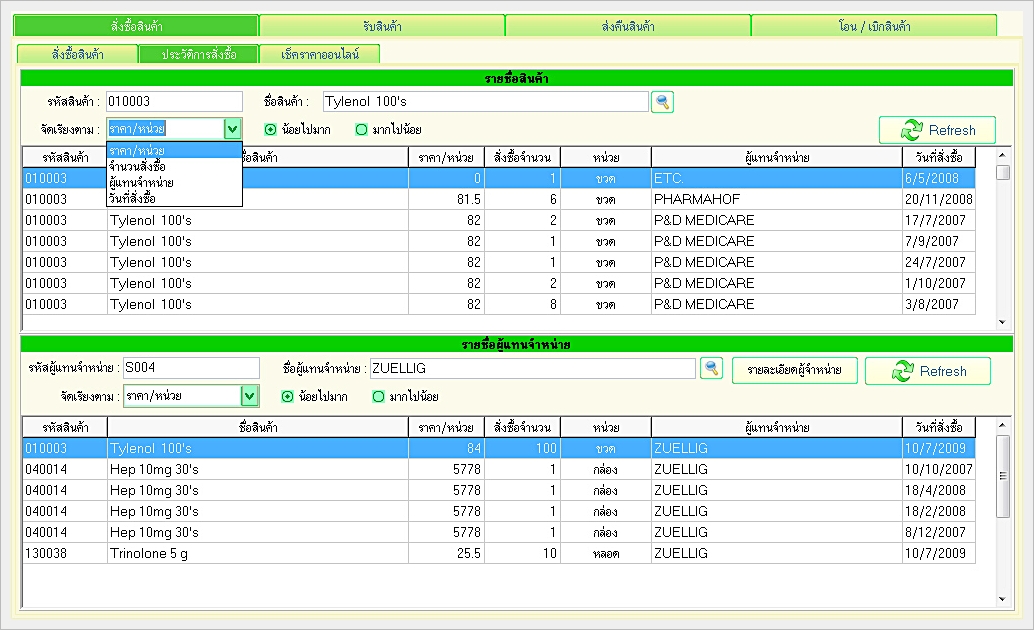This screenshot has height=630, width=1034.
Task: Click the date cell 1/10/2007
Action: point(938,284)
